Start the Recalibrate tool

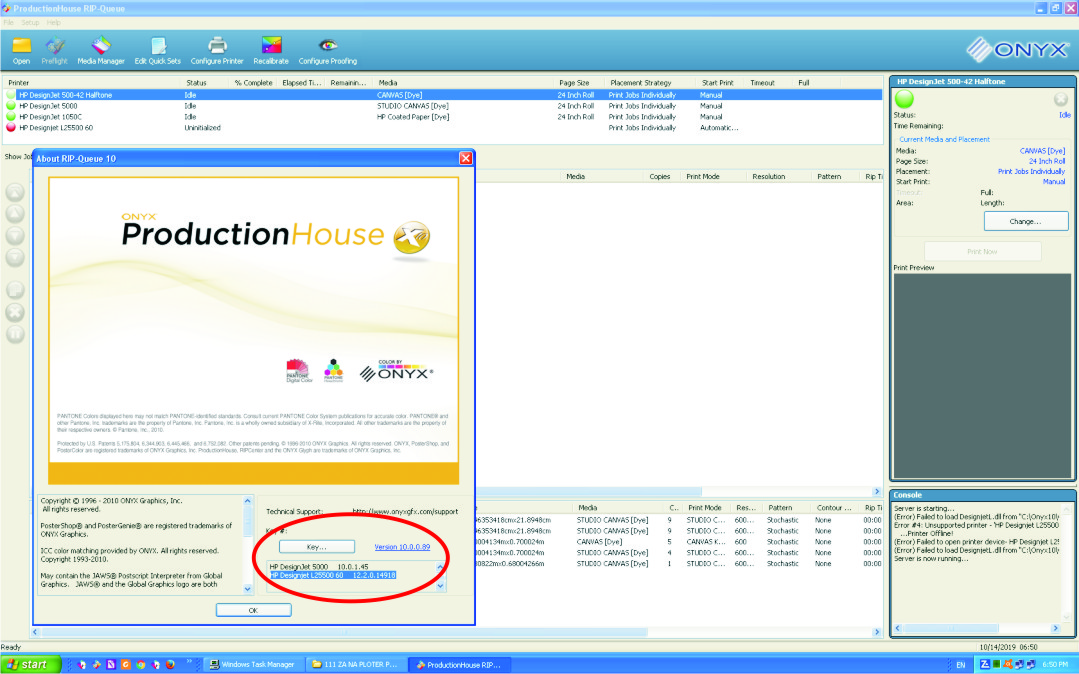(x=271, y=50)
